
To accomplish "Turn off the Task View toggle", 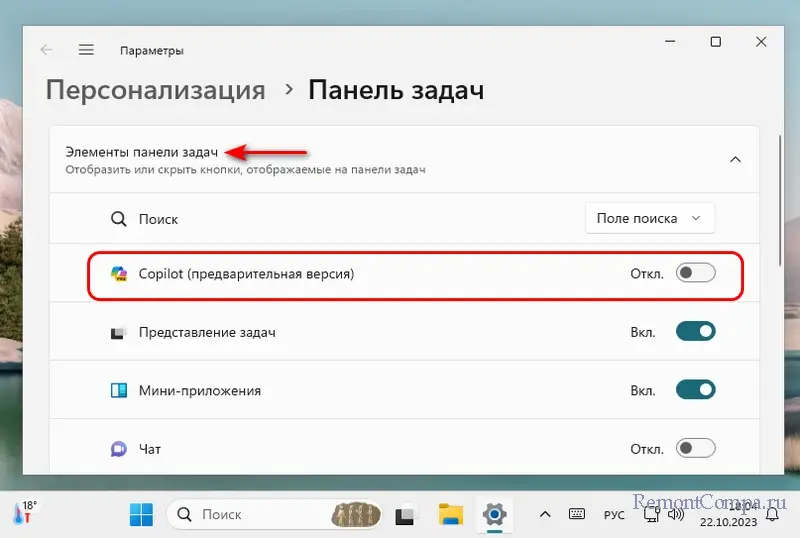I will click(x=696, y=332).
